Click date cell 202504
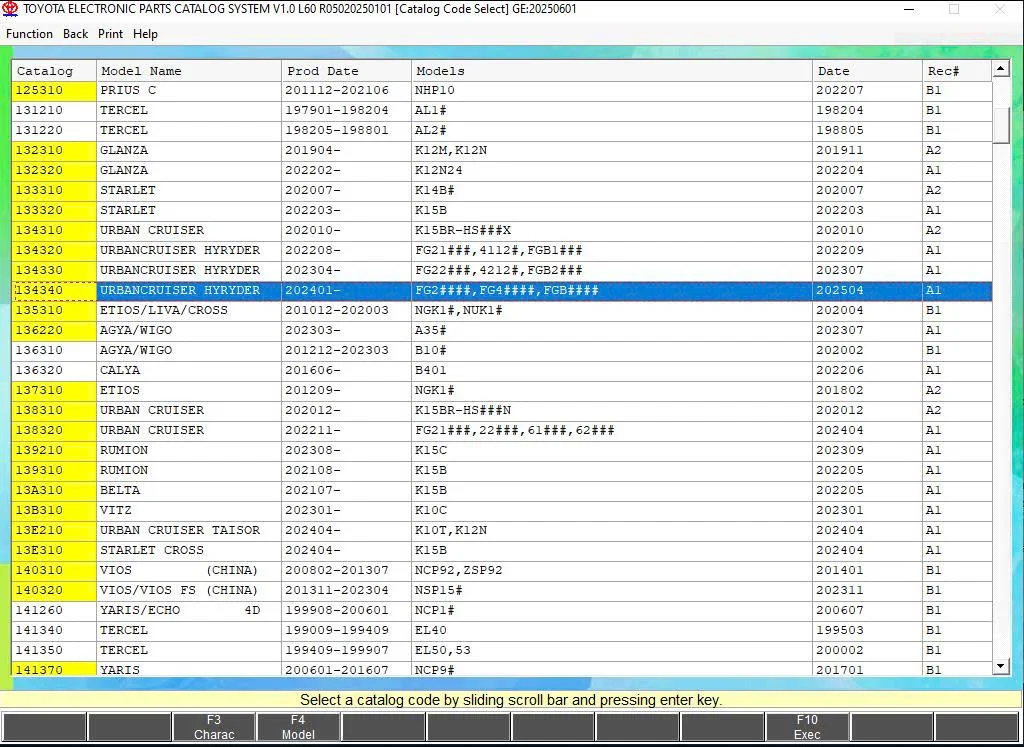The image size is (1024, 747). pyautogui.click(x=867, y=291)
